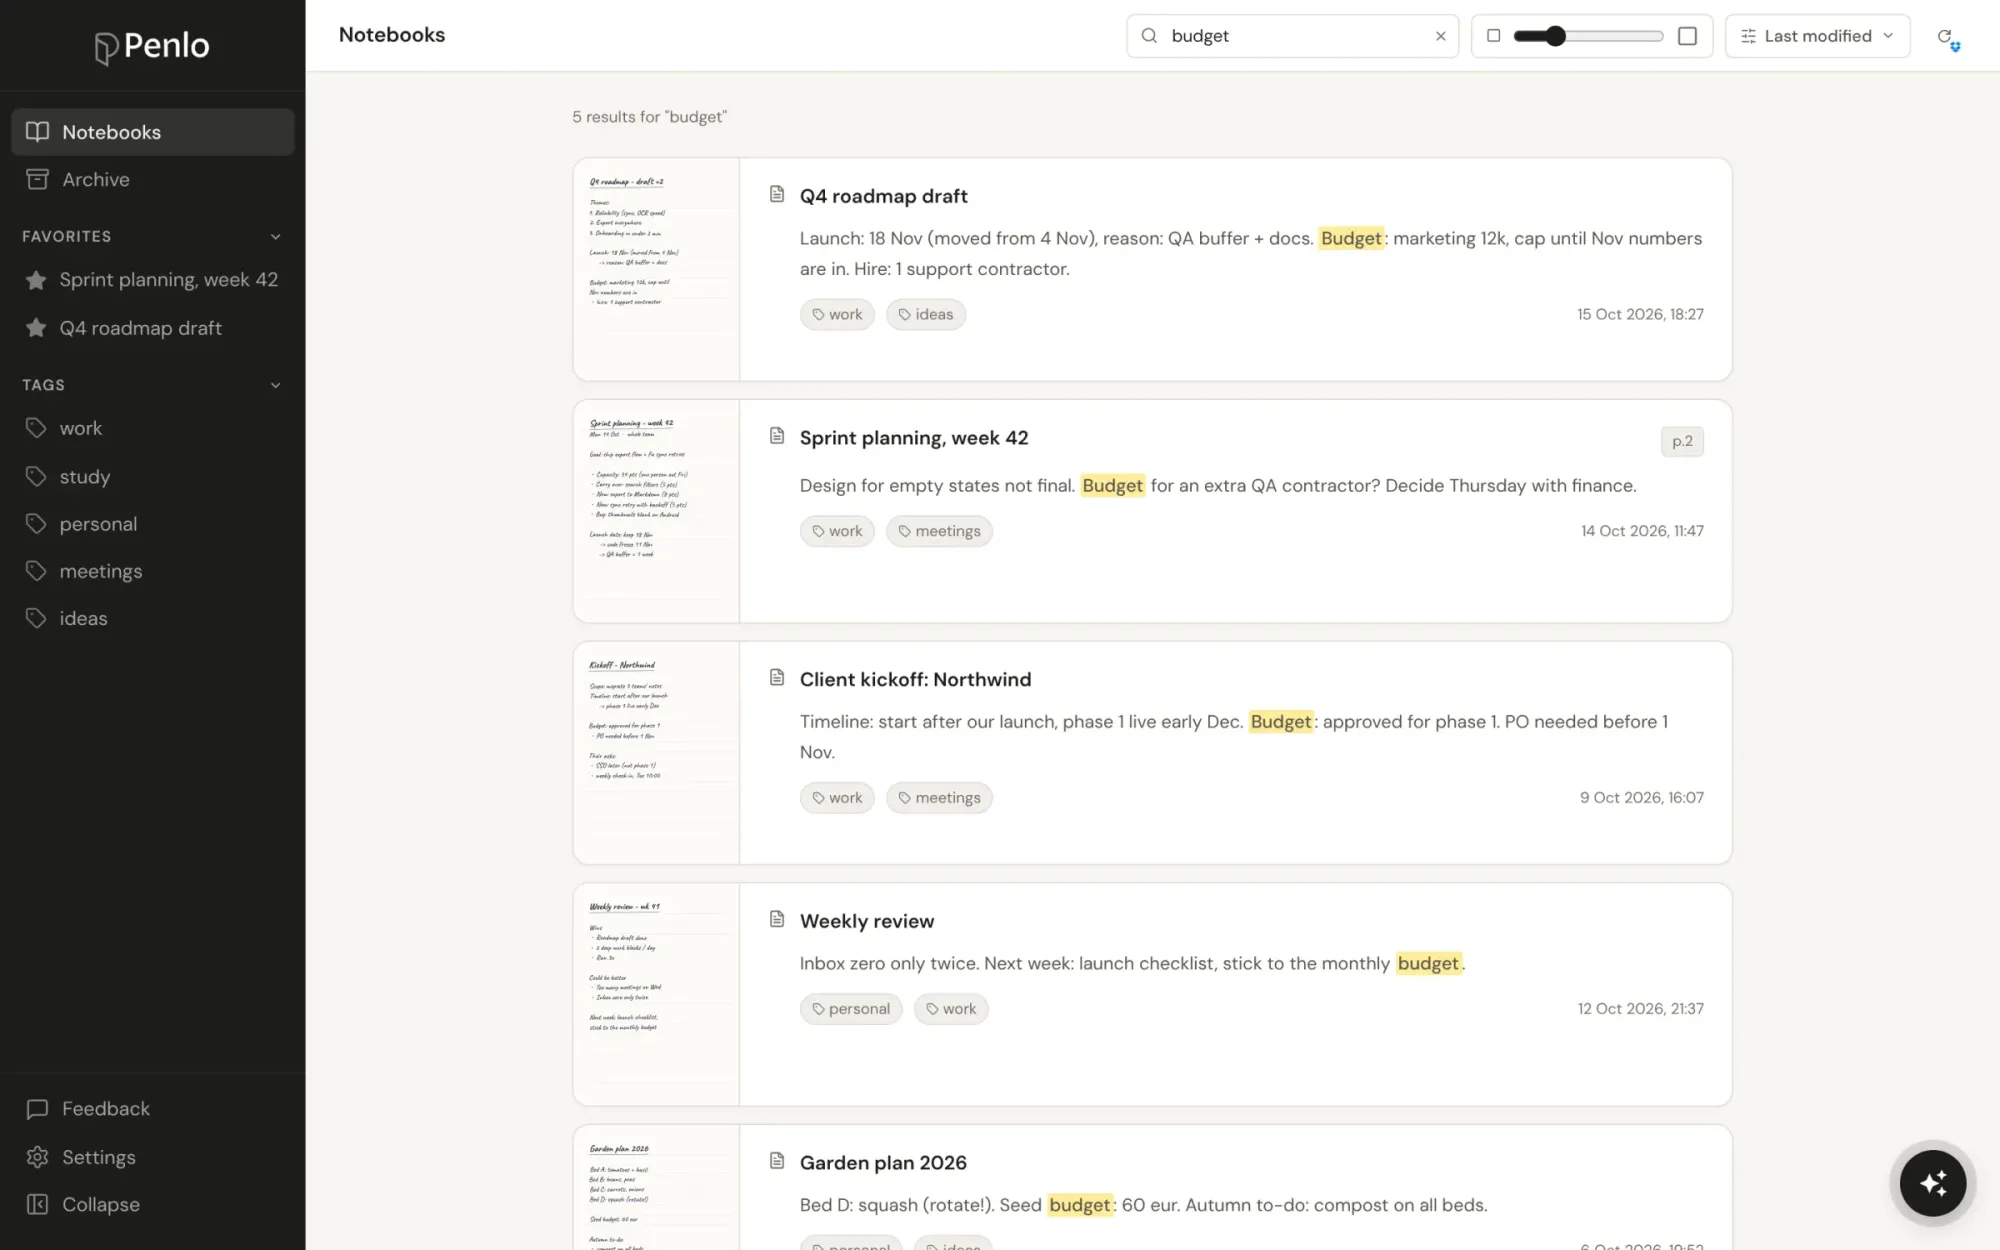Image resolution: width=2000 pixels, height=1250 pixels.
Task: Collapse the sidebar
Action: tap(83, 1205)
